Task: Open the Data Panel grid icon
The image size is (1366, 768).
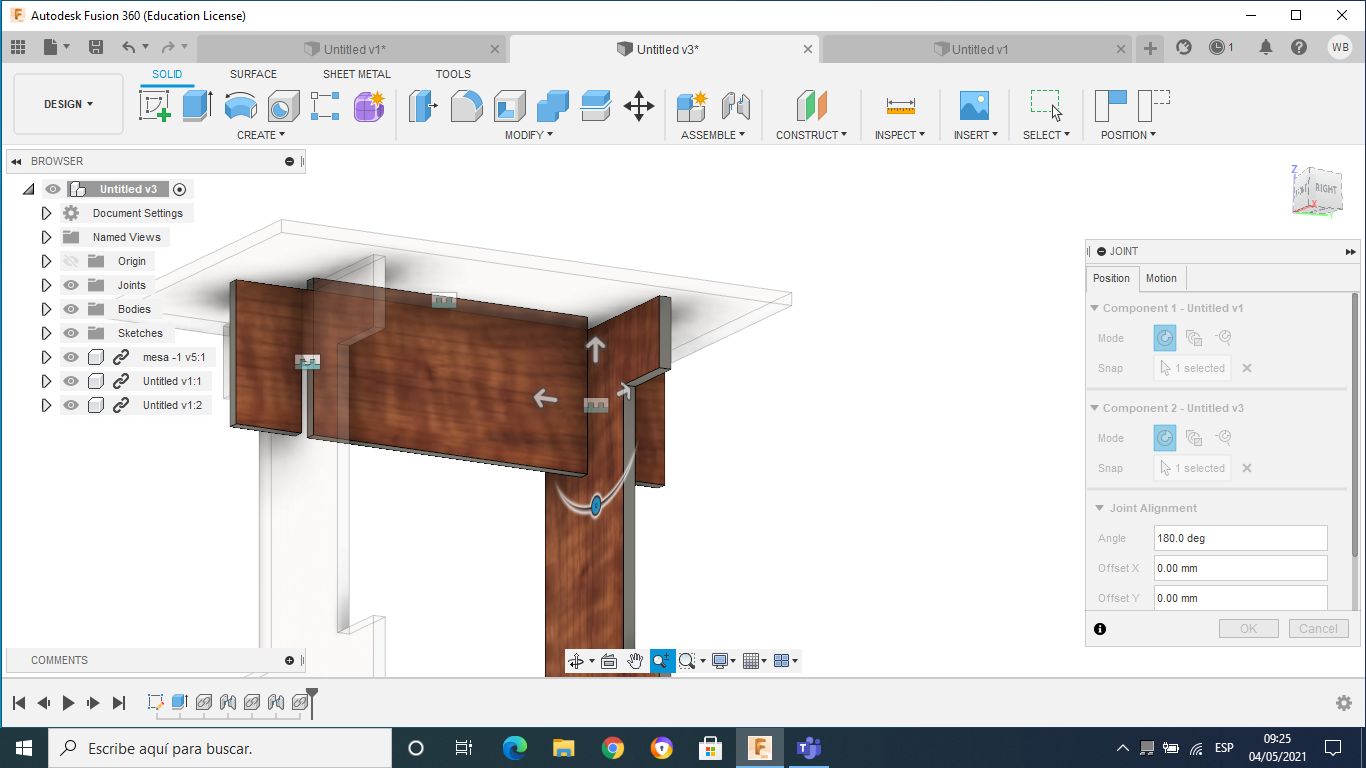Action: point(18,47)
